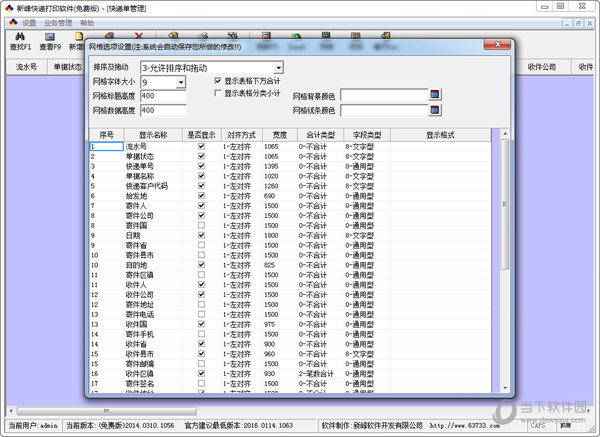
Task: Close the 网格选项设置 dialog
Action: tap(497, 44)
